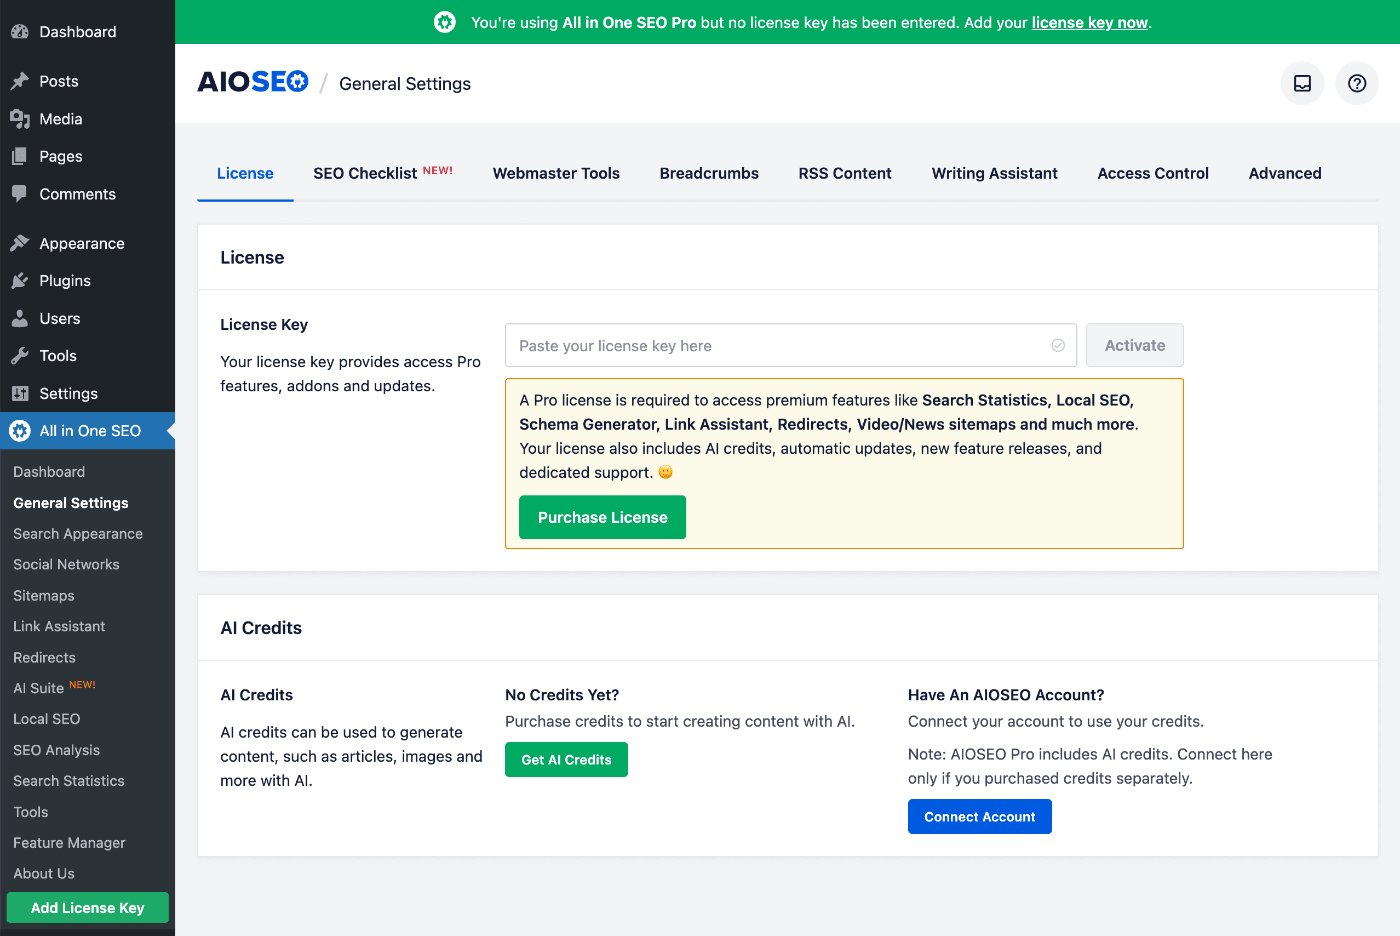Click the Media library icon
This screenshot has width=1400, height=936.
19,118
